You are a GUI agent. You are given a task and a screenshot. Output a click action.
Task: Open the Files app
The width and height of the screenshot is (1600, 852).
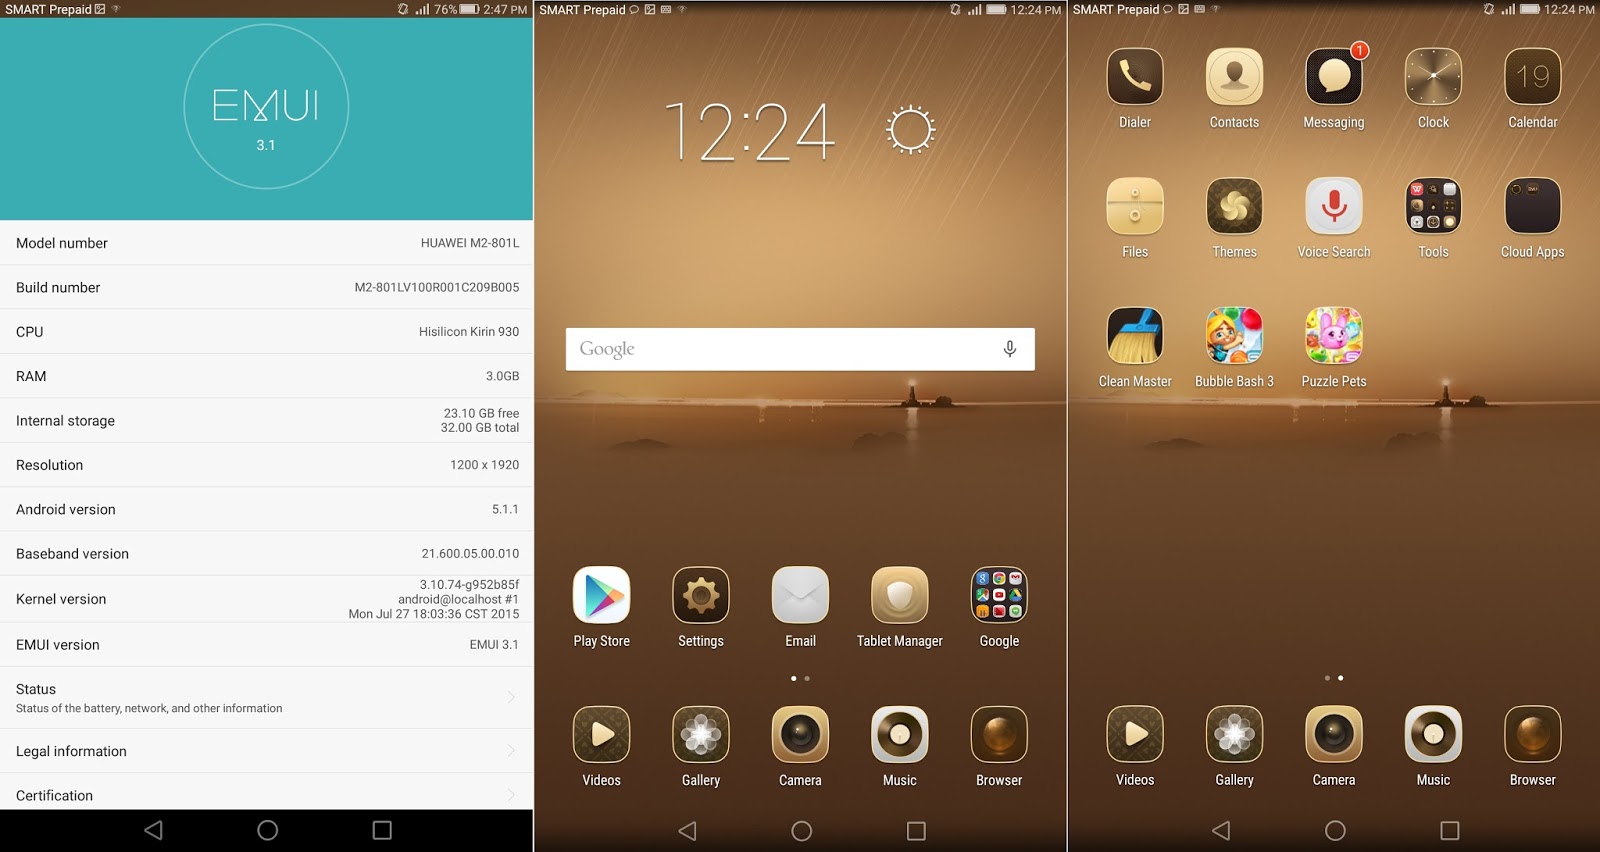(x=1135, y=206)
